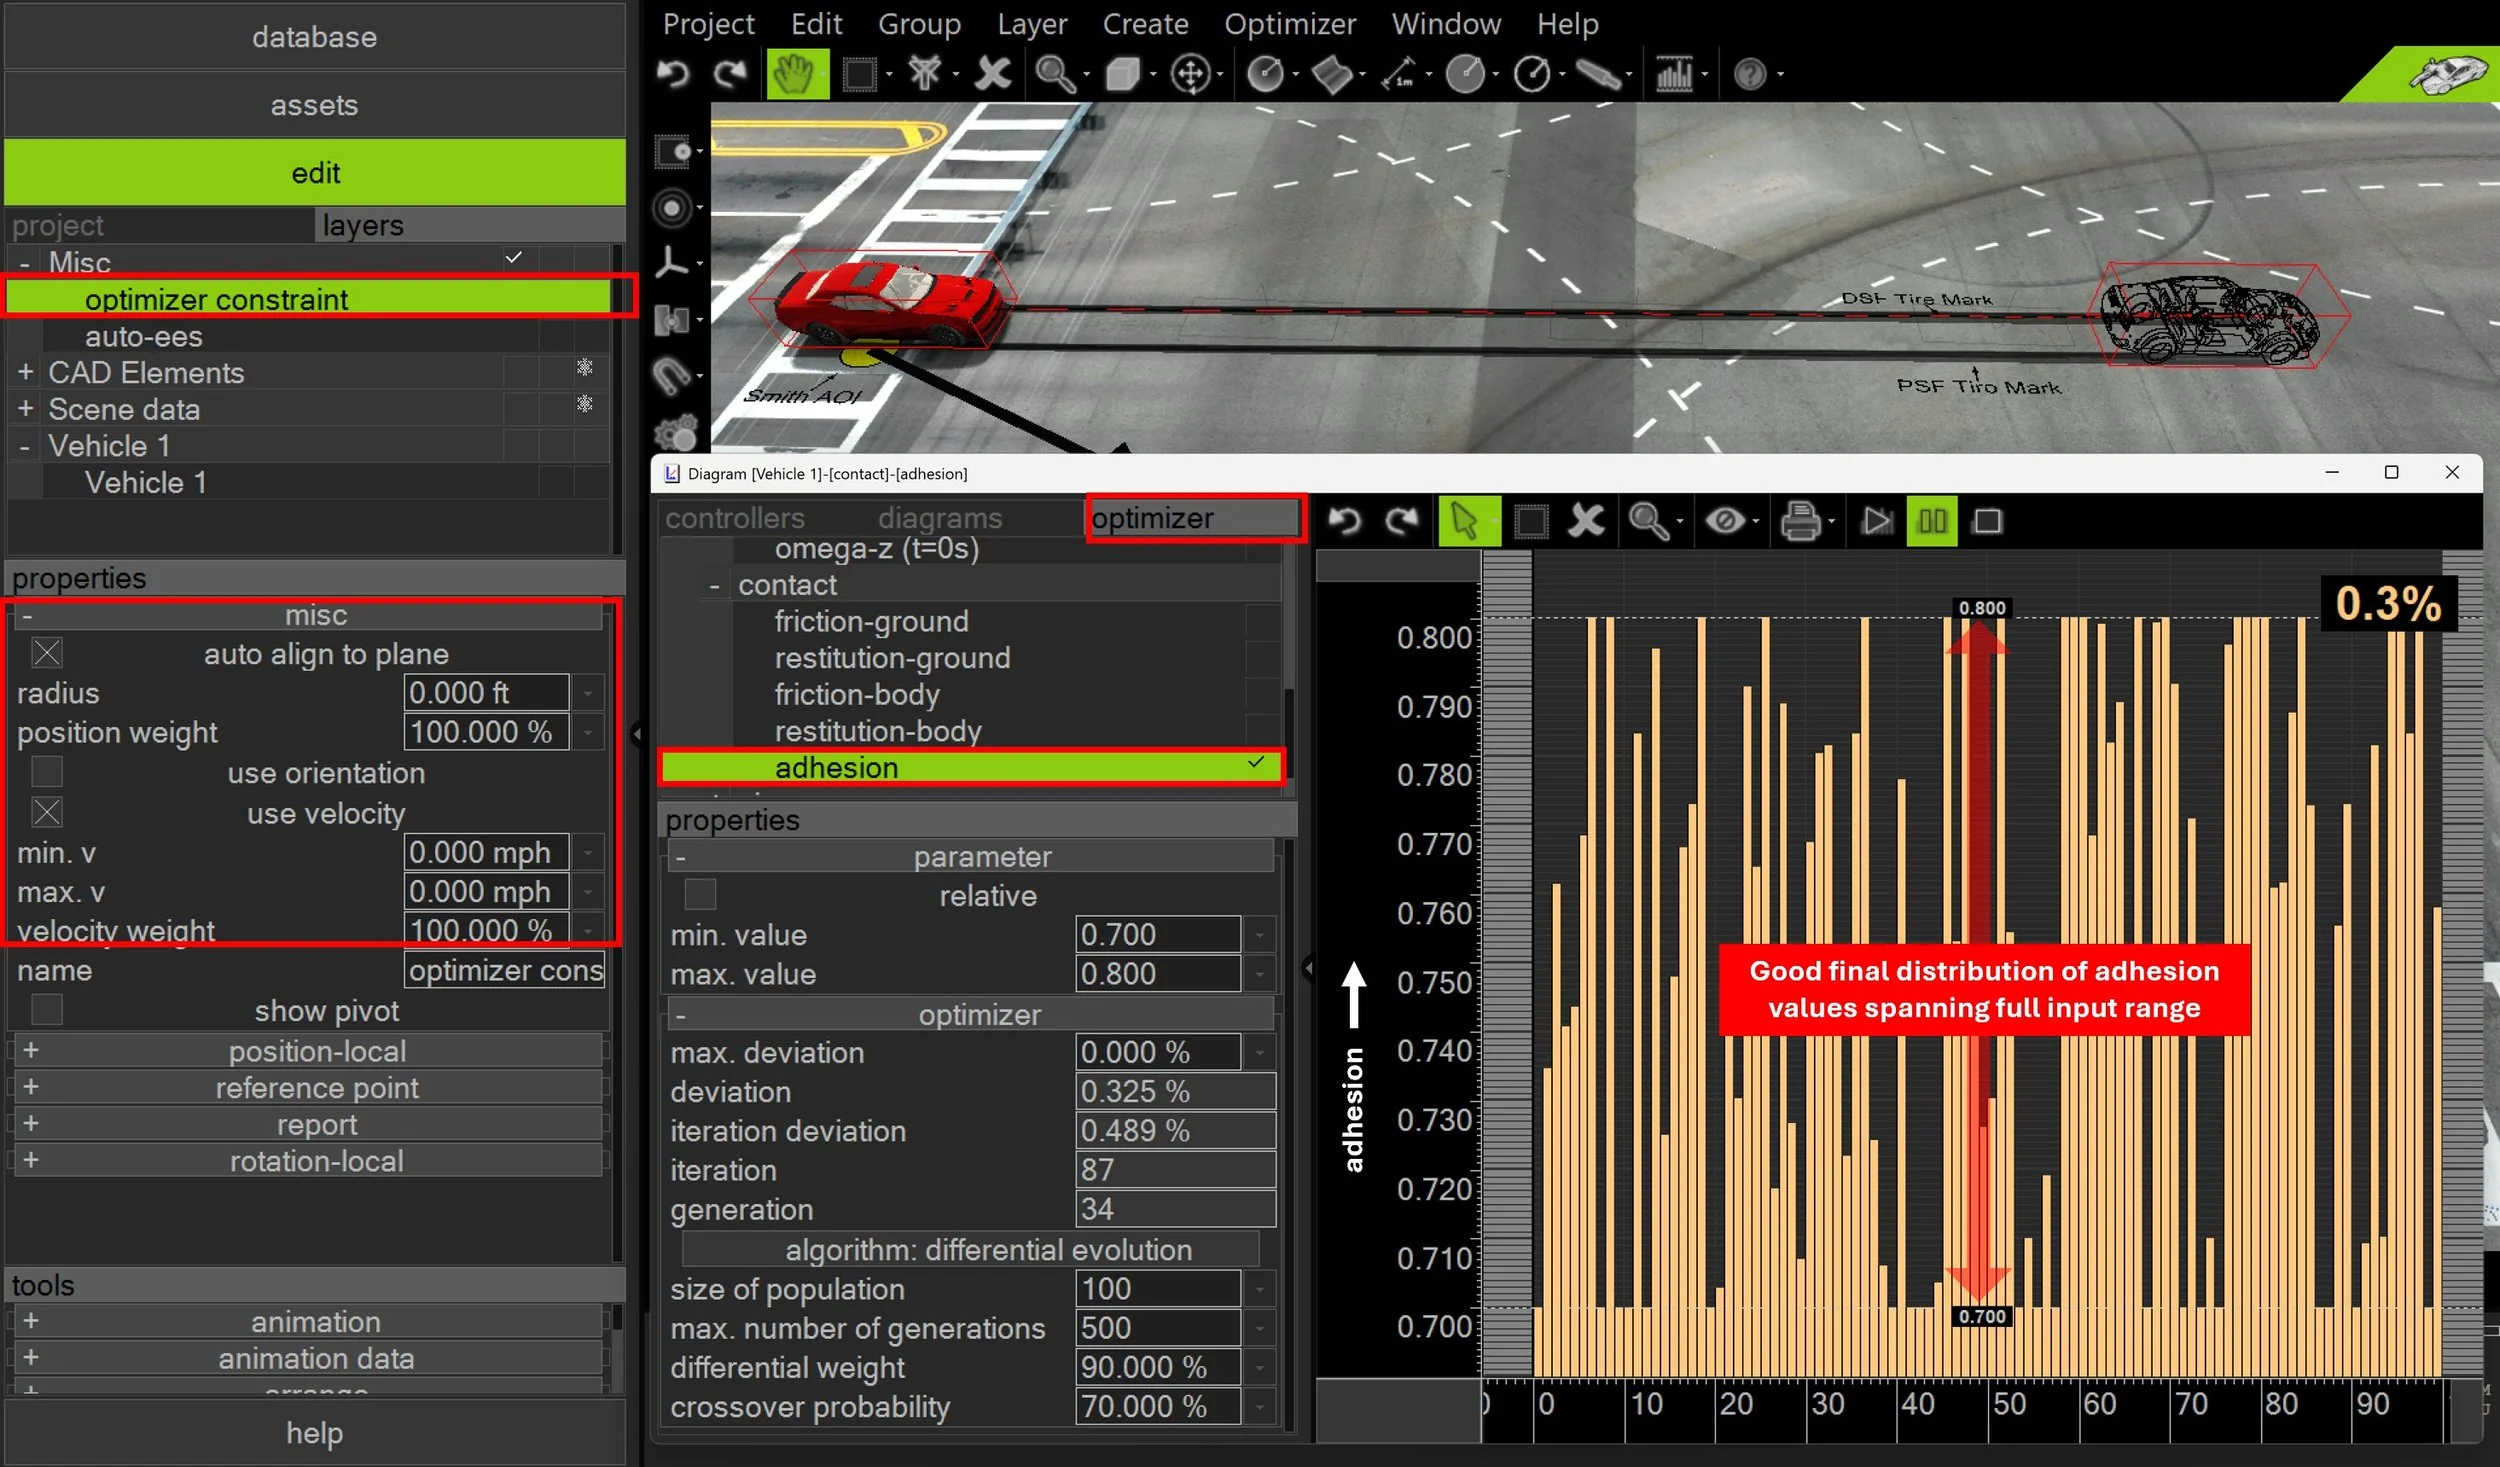
Task: Start the optimizer with play icon
Action: (x=1876, y=521)
